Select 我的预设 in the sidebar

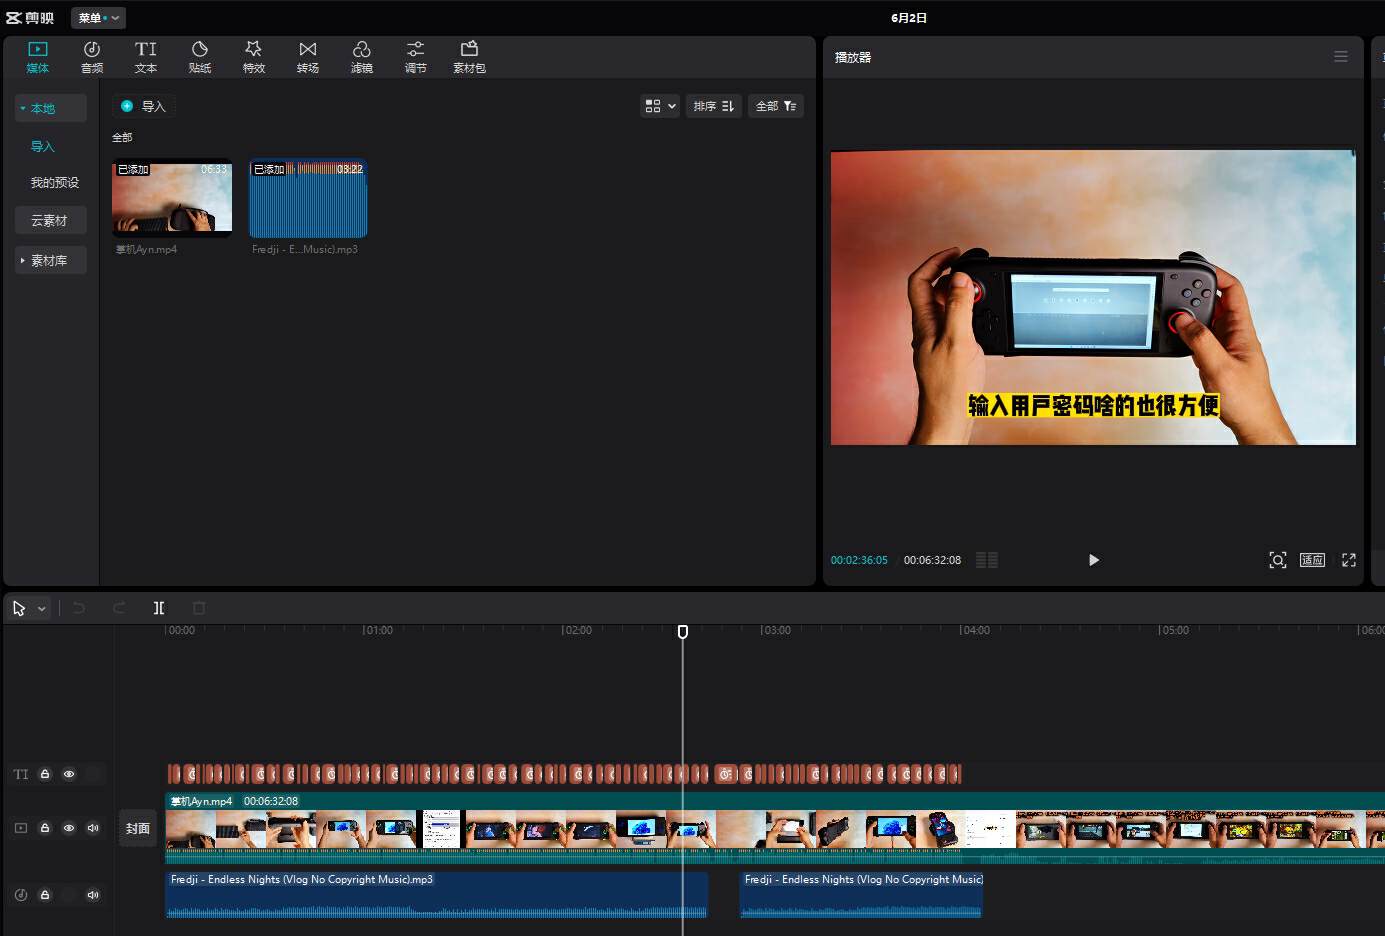click(x=54, y=183)
